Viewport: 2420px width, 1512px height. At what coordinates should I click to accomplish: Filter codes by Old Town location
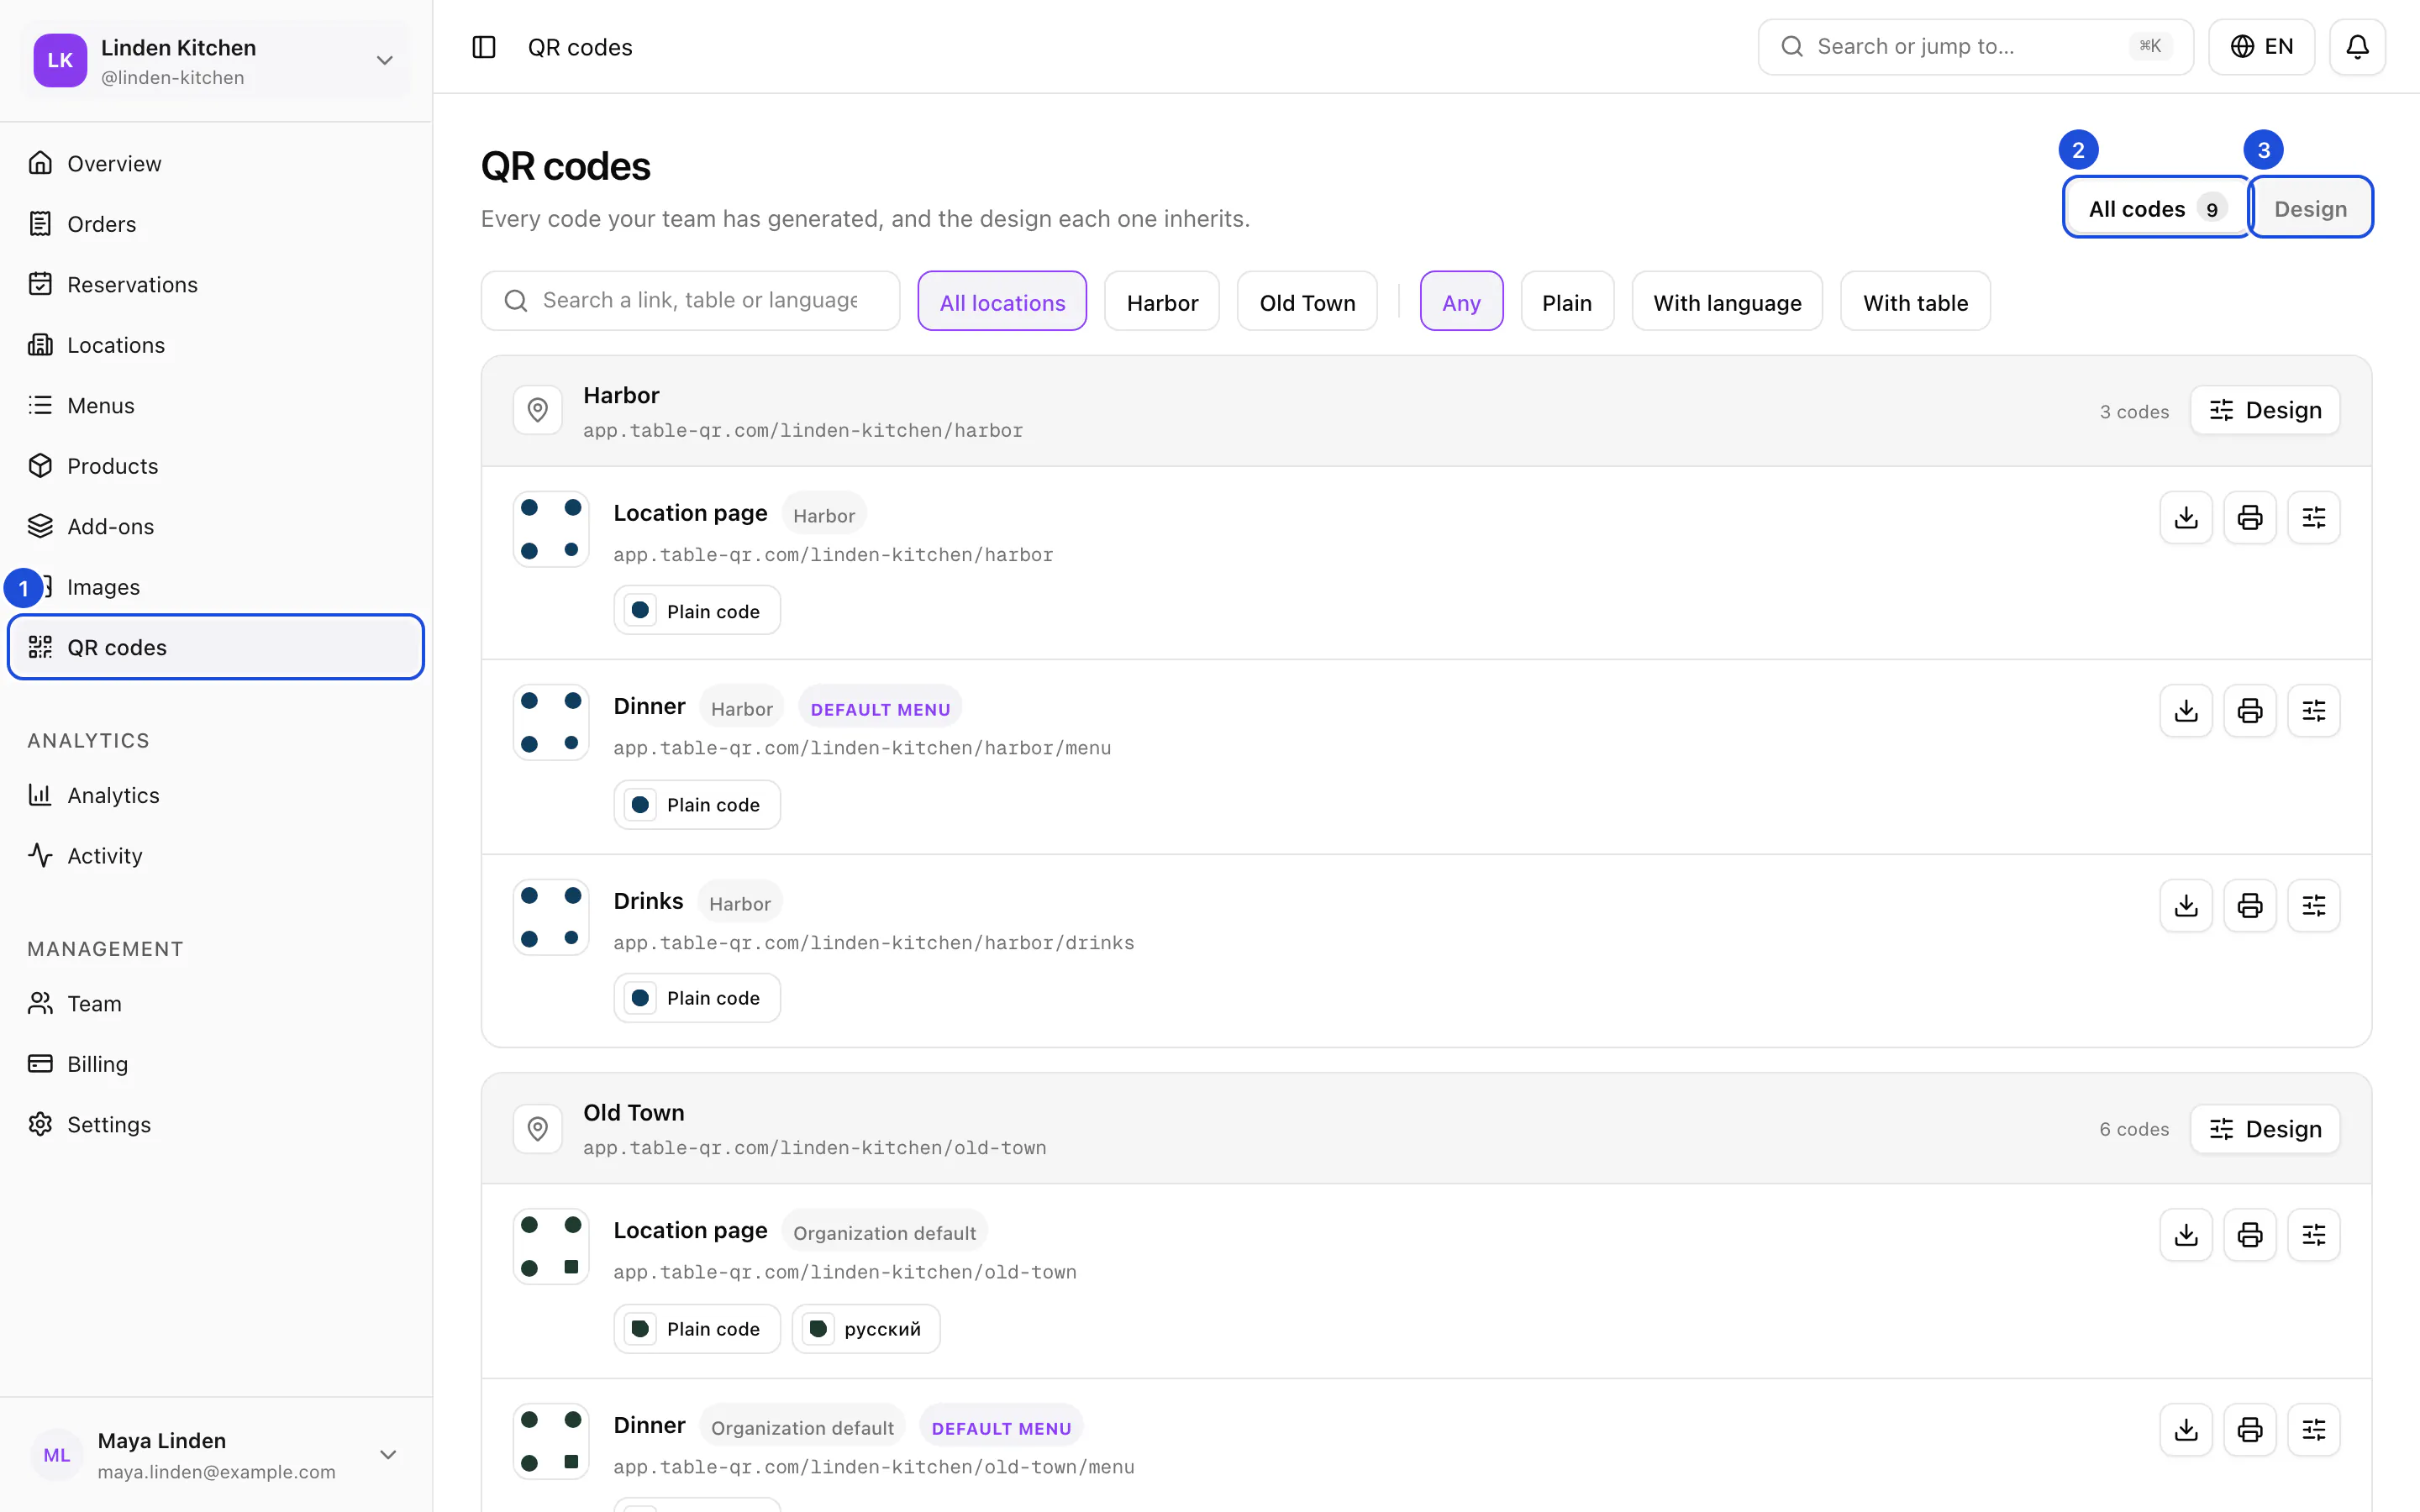(1307, 301)
